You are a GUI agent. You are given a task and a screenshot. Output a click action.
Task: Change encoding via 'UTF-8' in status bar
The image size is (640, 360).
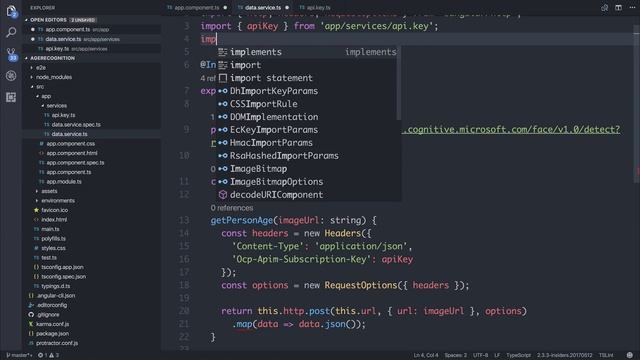(x=480, y=355)
